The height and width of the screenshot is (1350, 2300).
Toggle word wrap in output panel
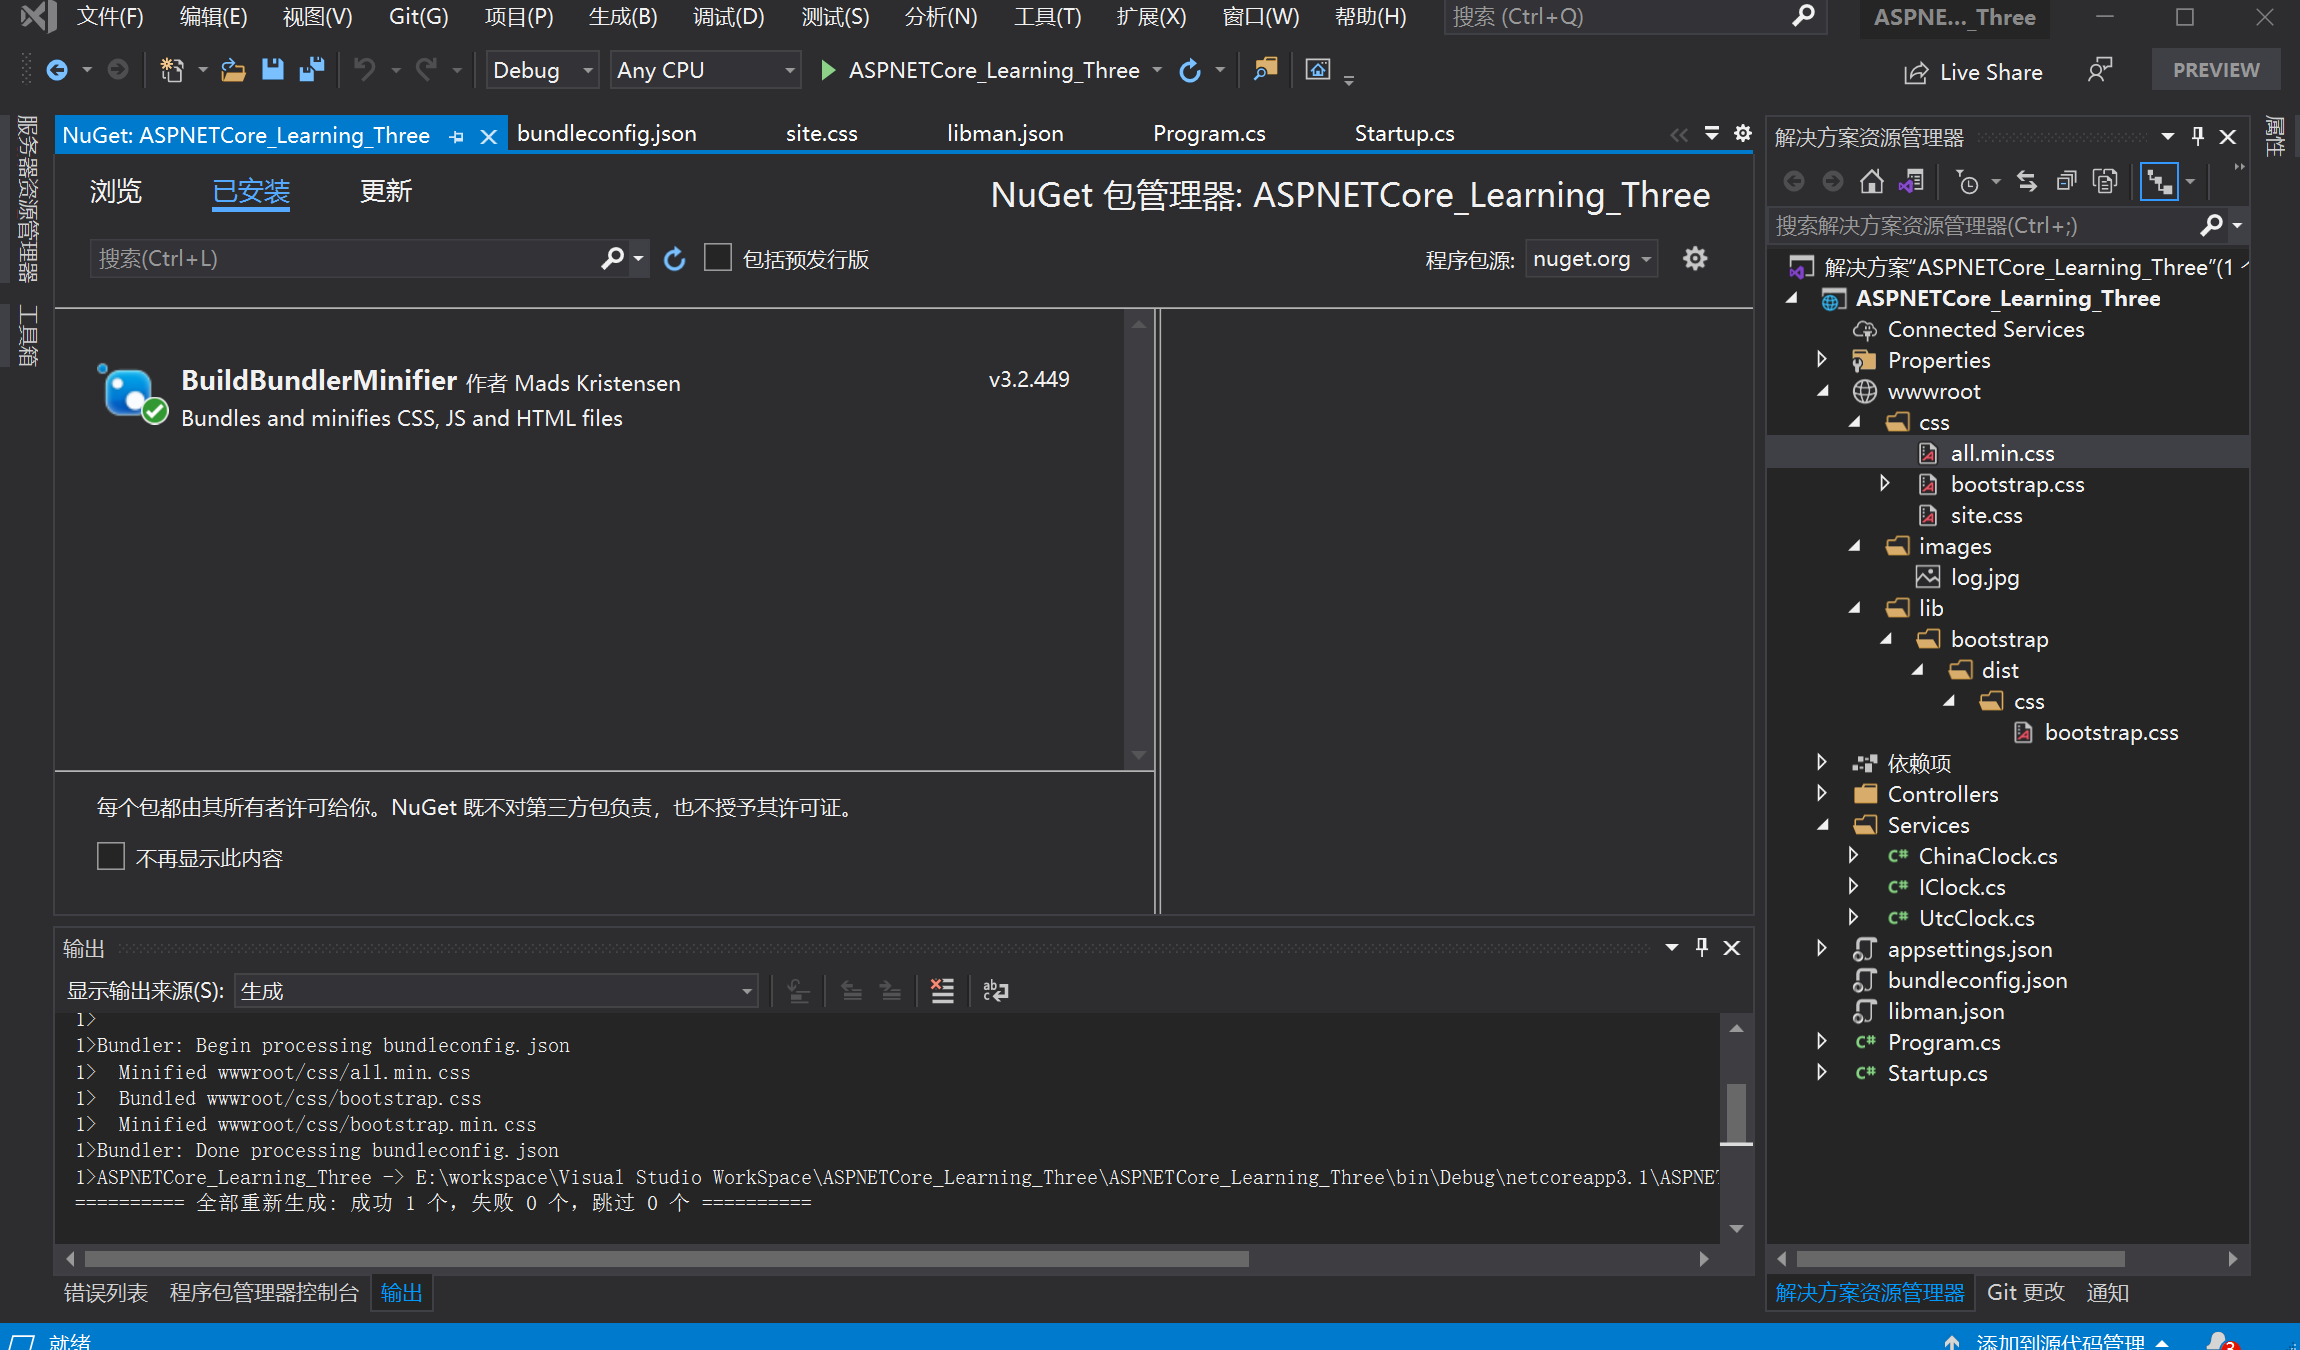coord(996,991)
